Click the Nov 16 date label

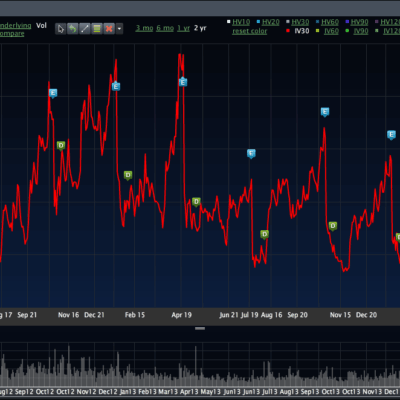pos(68,315)
